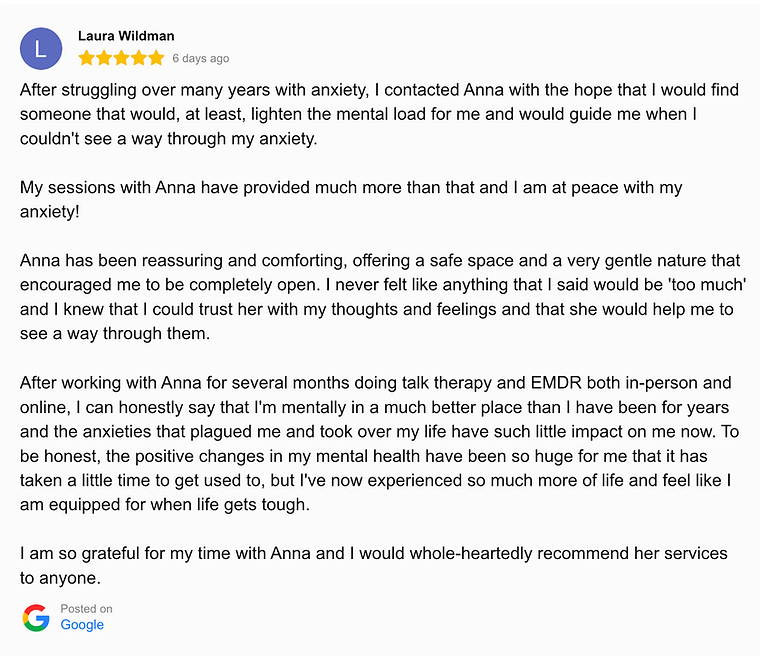Click the paragraph starting 'Anna has been reassuring'

pyautogui.click(x=383, y=297)
